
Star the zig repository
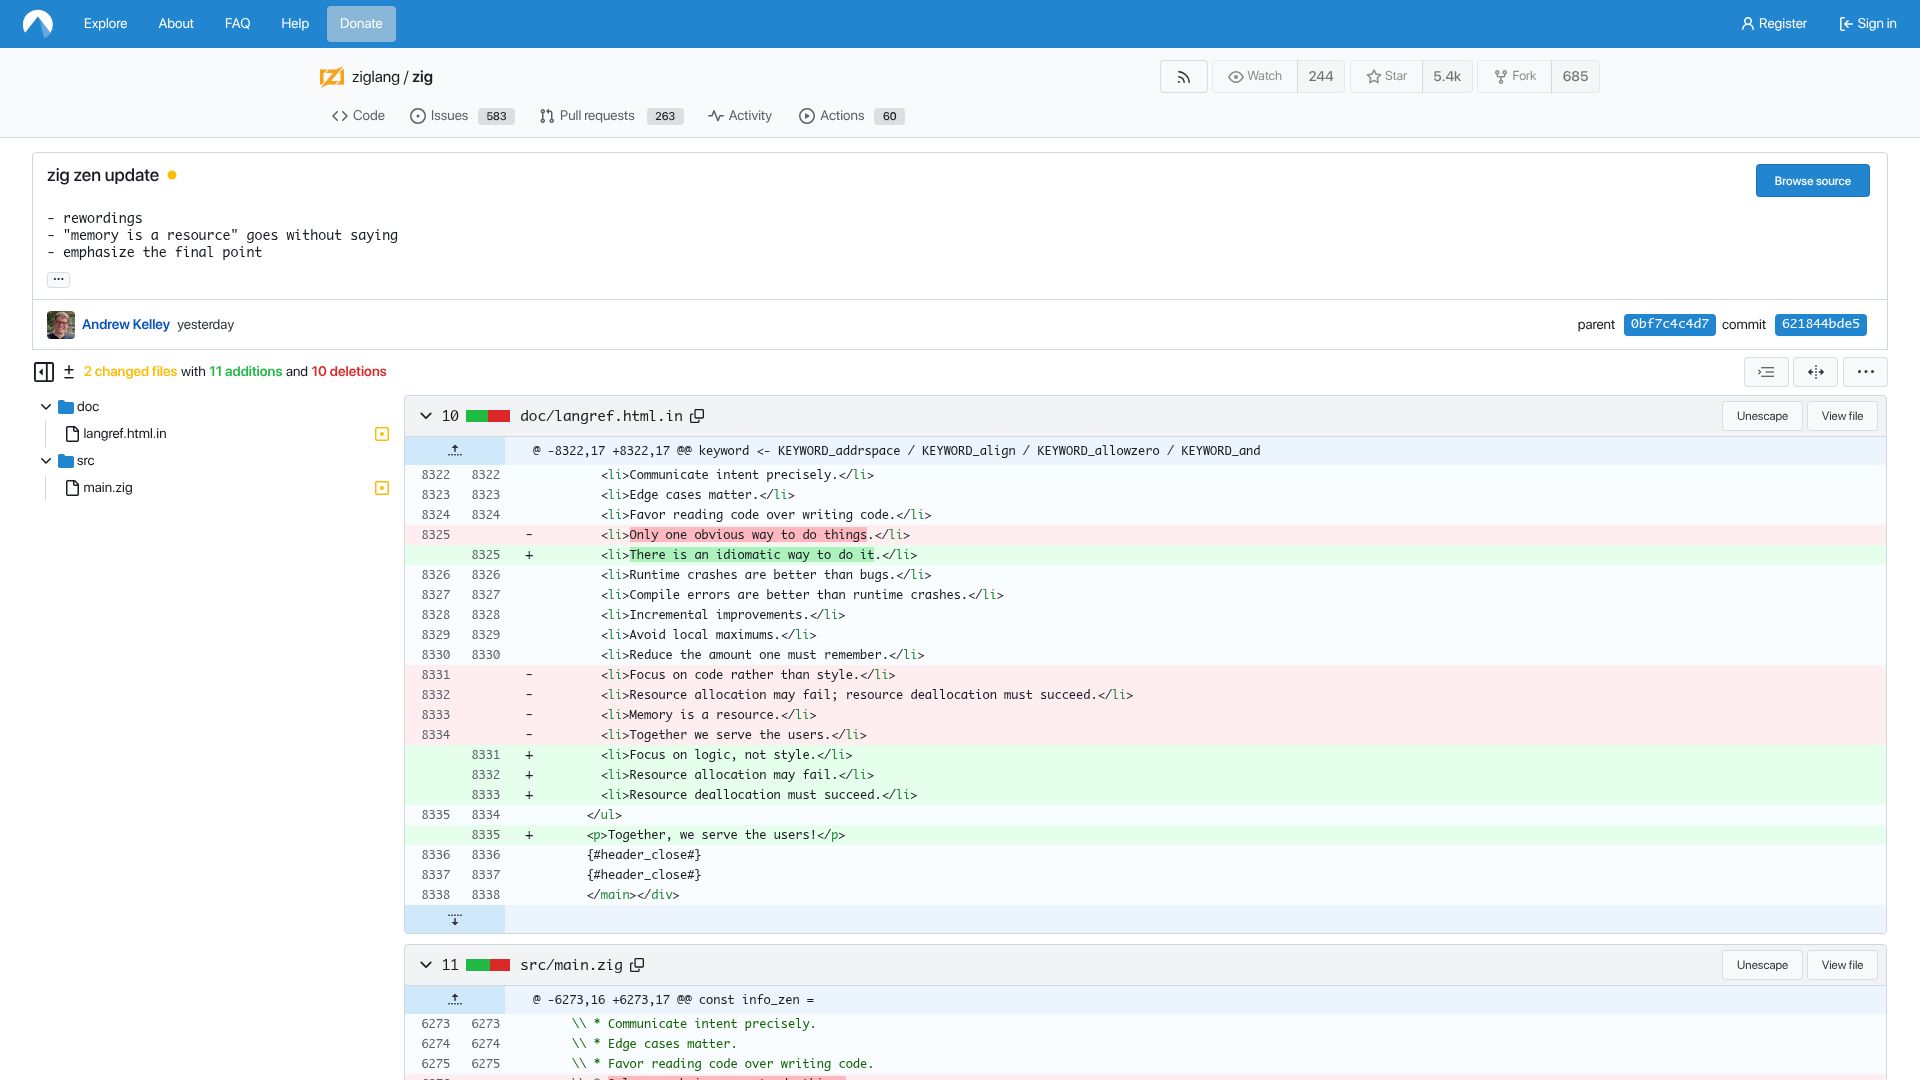coord(1386,77)
